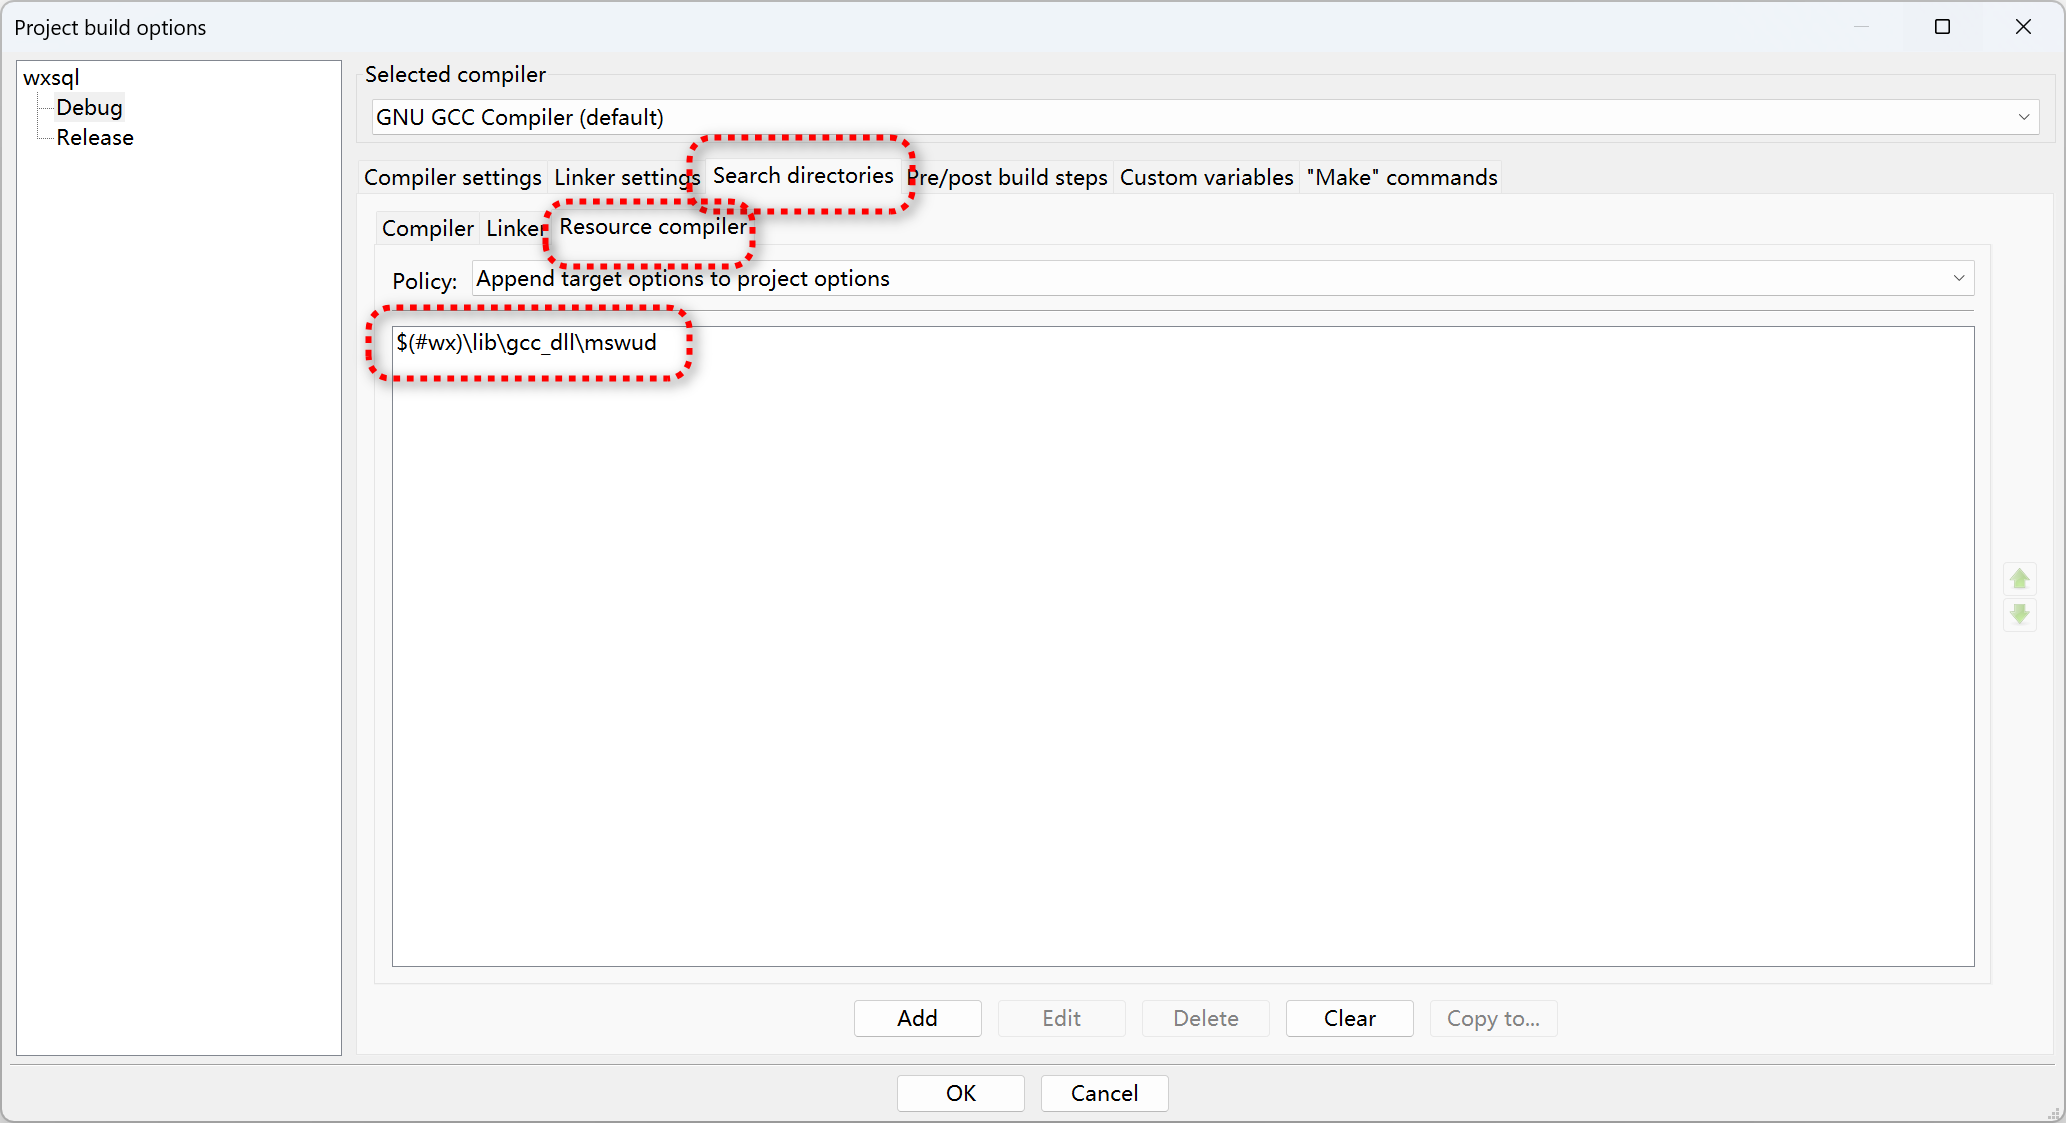Click the Delete button
Viewport: 2066px width, 1123px height.
pos(1205,1018)
